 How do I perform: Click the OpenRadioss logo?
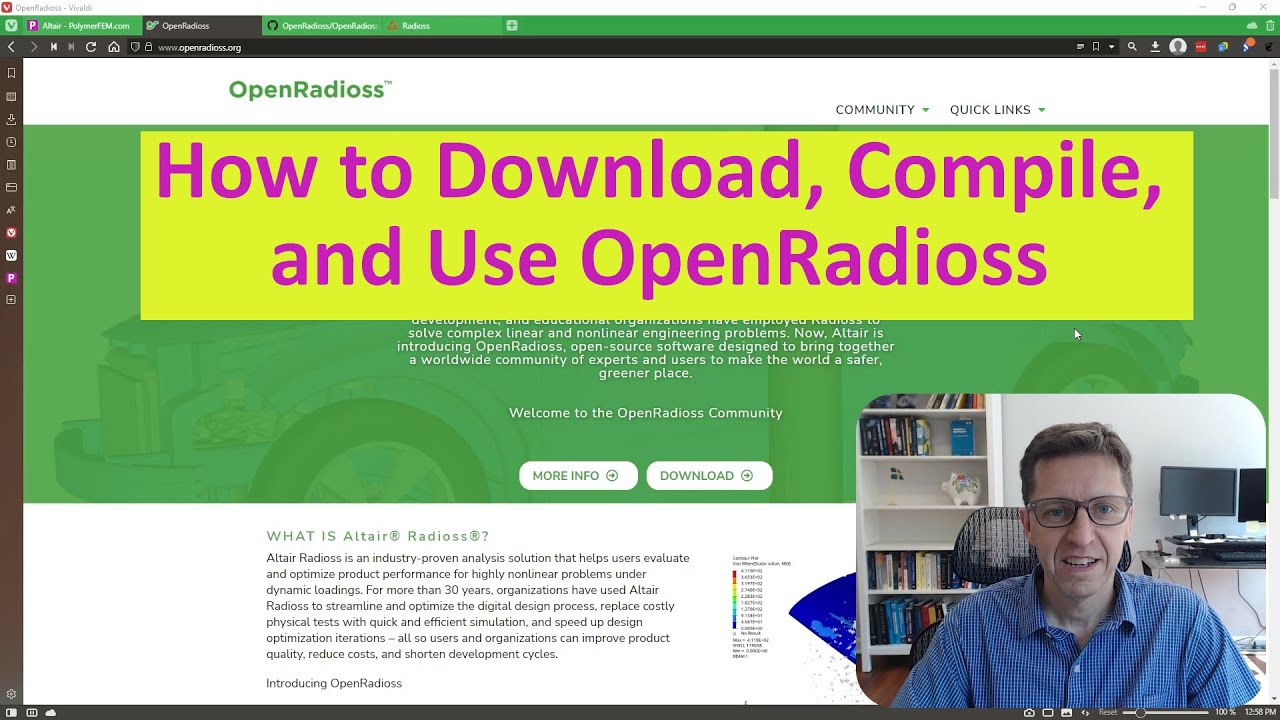310,90
